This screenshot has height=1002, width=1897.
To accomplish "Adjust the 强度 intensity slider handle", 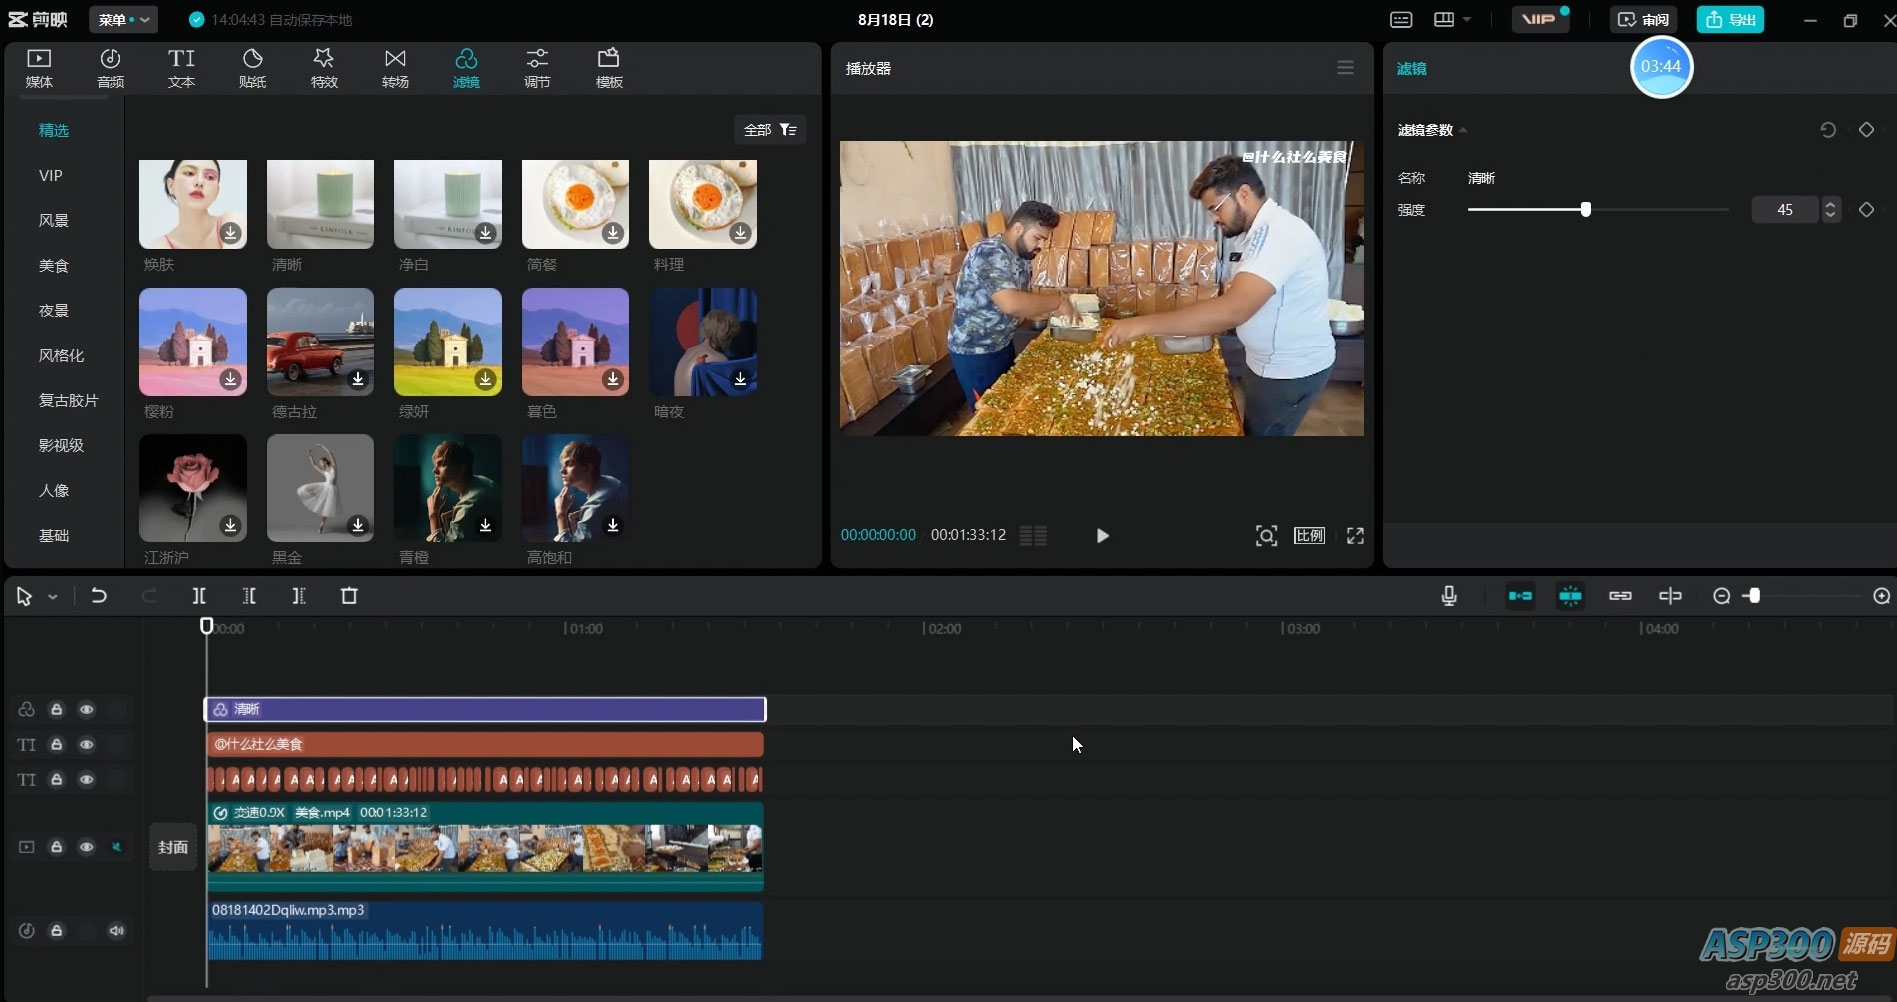I will pos(1585,210).
